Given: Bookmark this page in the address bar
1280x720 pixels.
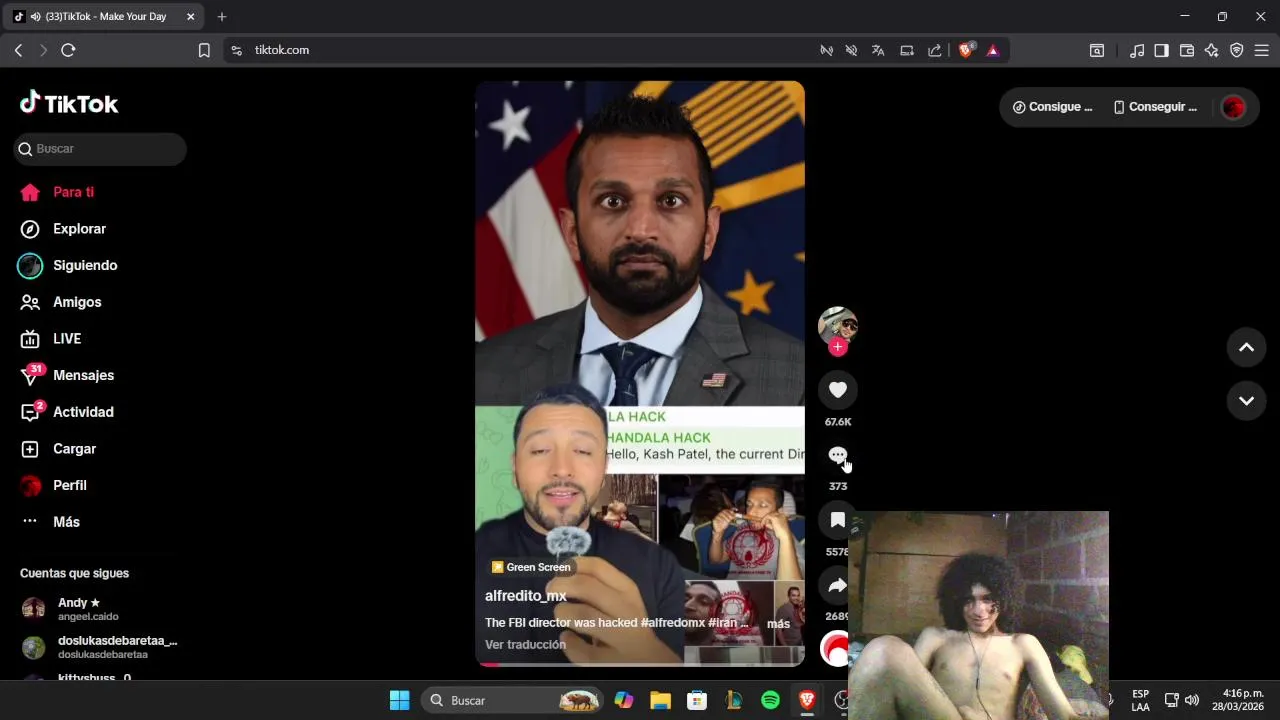Looking at the screenshot, I should coord(204,50).
